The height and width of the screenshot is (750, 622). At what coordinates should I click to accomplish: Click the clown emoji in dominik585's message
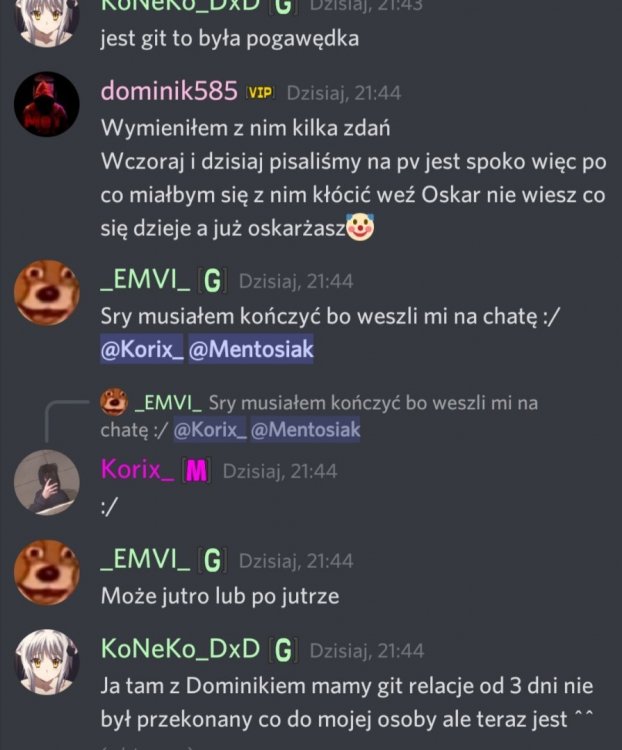pyautogui.click(x=360, y=228)
